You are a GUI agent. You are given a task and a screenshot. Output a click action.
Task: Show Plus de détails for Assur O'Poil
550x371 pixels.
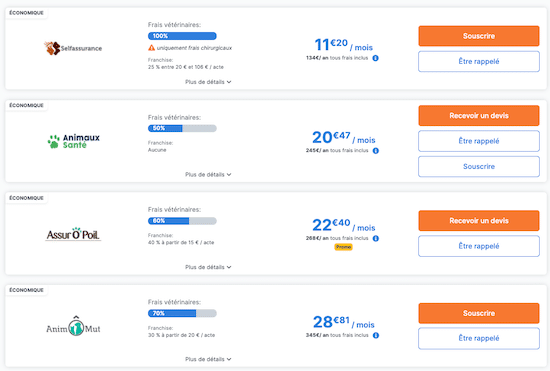point(208,267)
